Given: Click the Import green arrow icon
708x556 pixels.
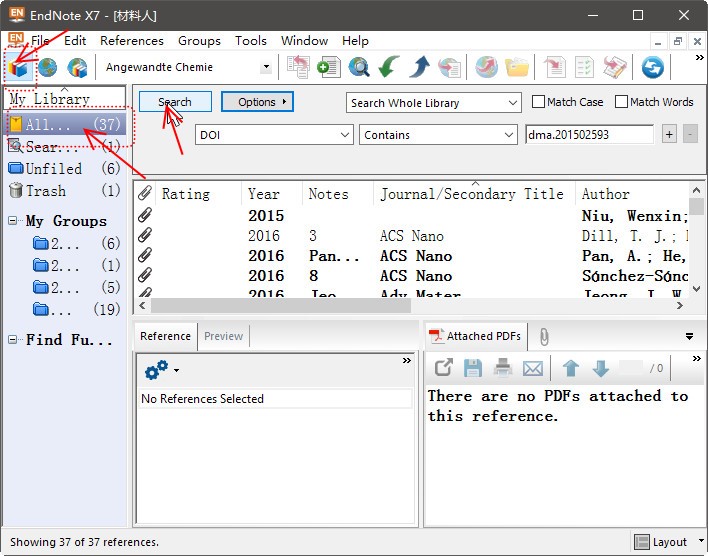Looking at the screenshot, I should pos(389,67).
